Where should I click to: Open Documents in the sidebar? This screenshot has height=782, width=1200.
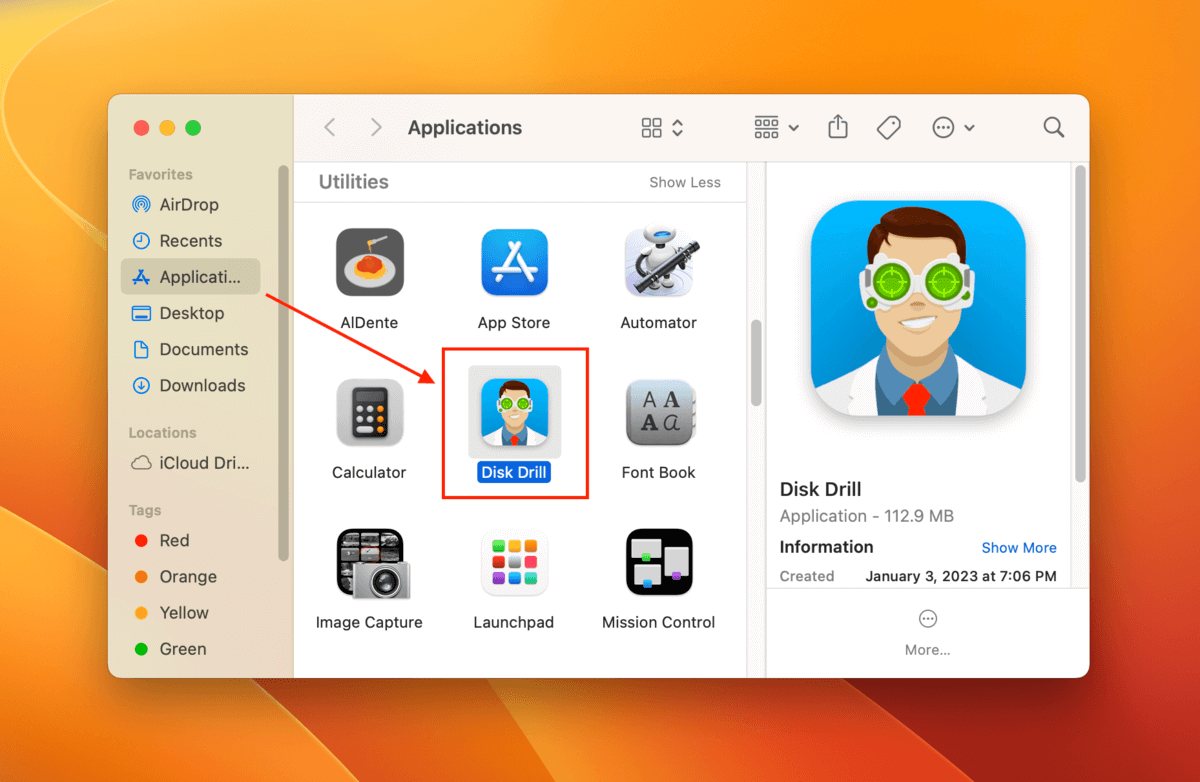pos(190,349)
